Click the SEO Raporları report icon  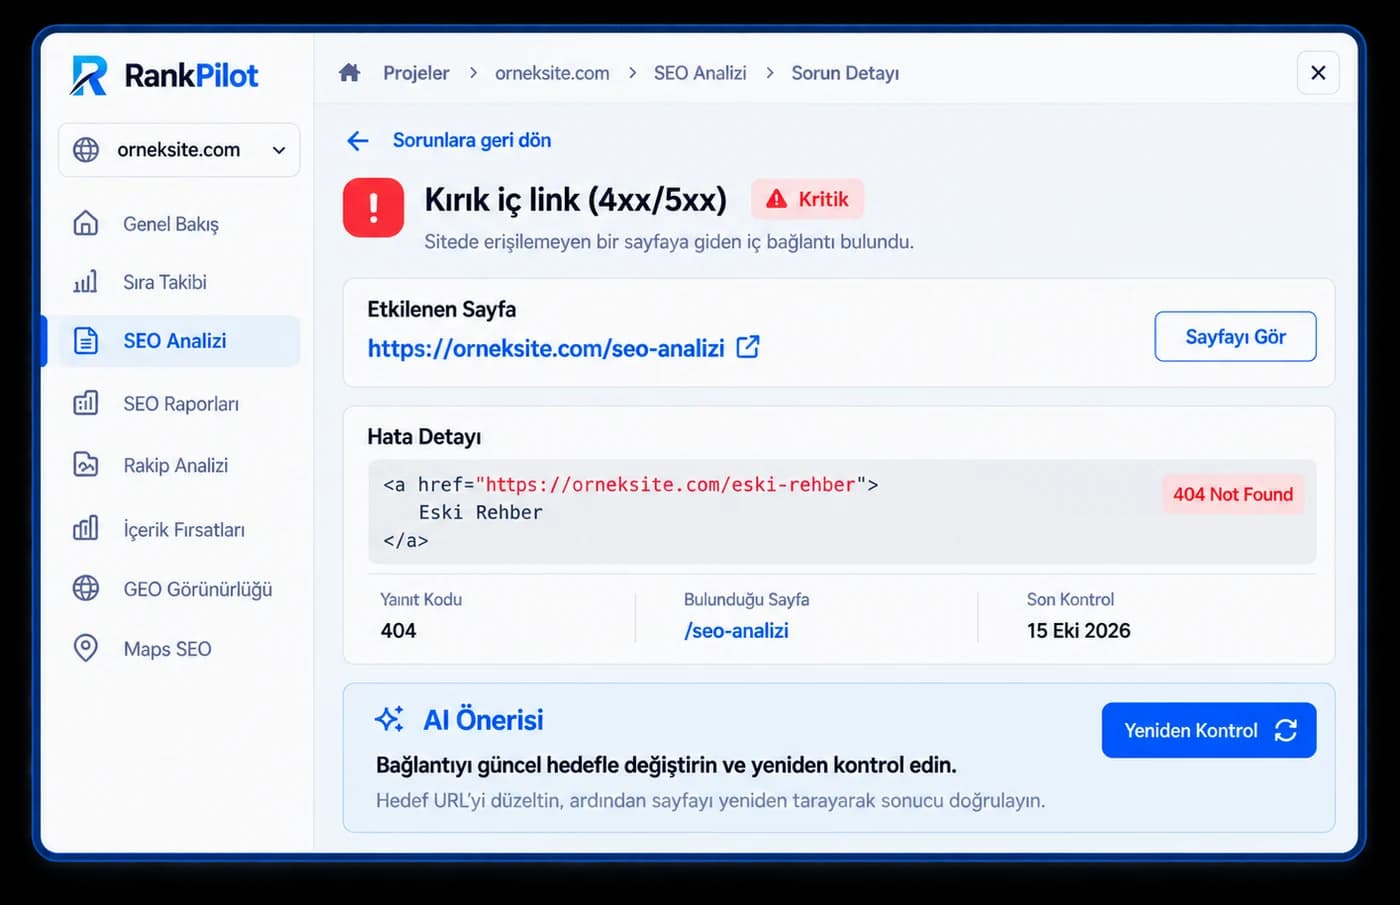86,403
